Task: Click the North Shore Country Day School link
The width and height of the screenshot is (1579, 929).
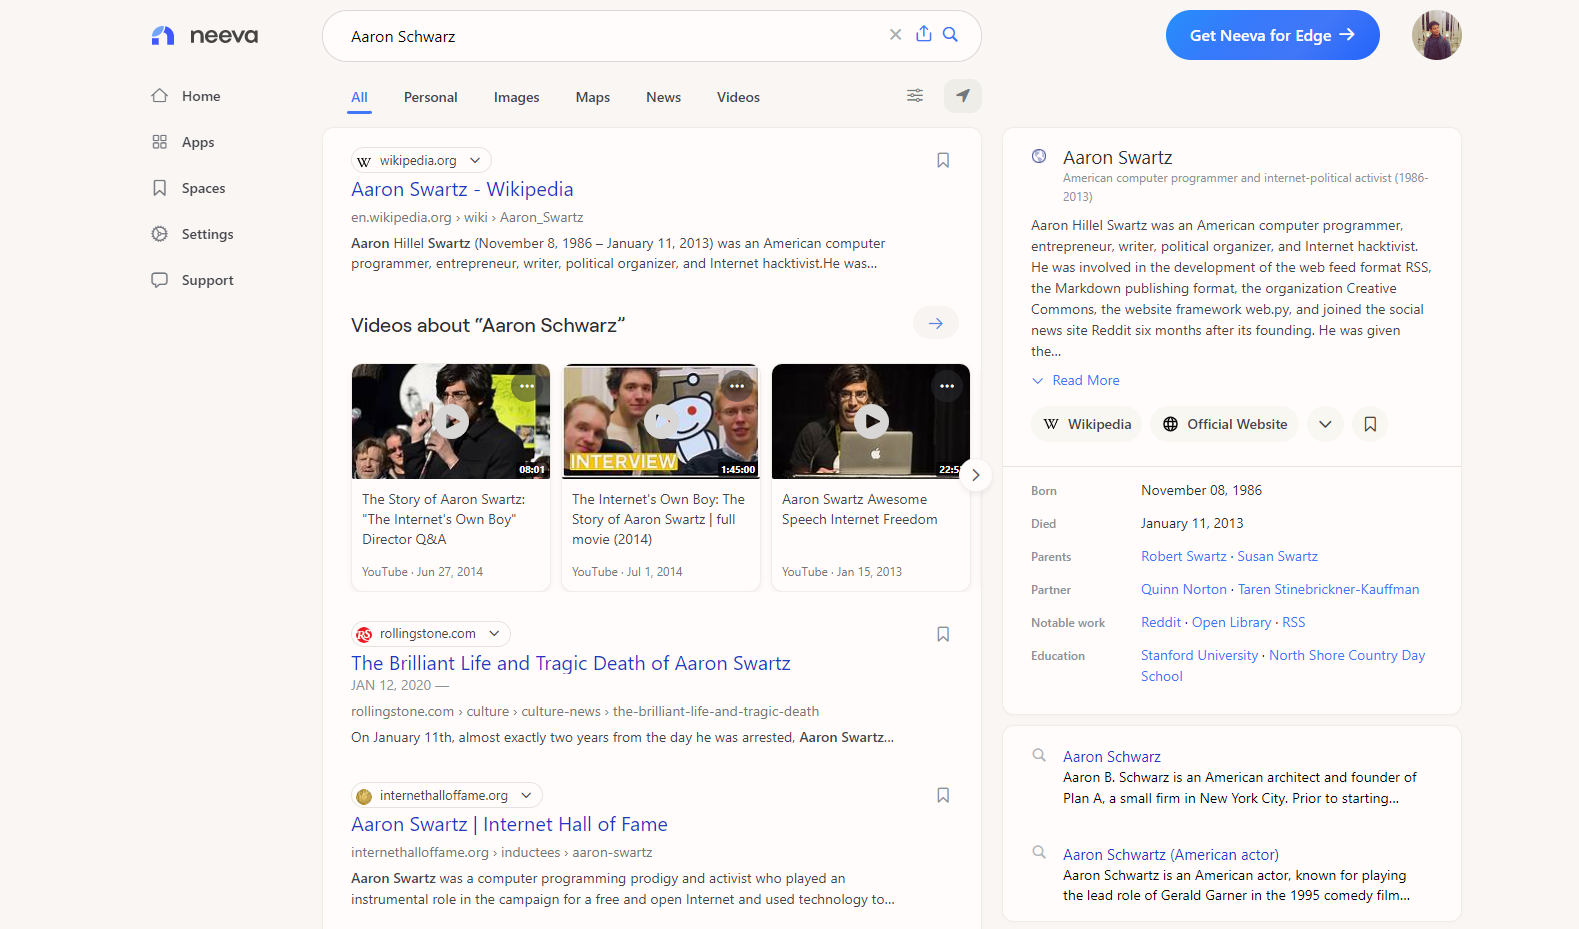Action: click(x=1283, y=666)
